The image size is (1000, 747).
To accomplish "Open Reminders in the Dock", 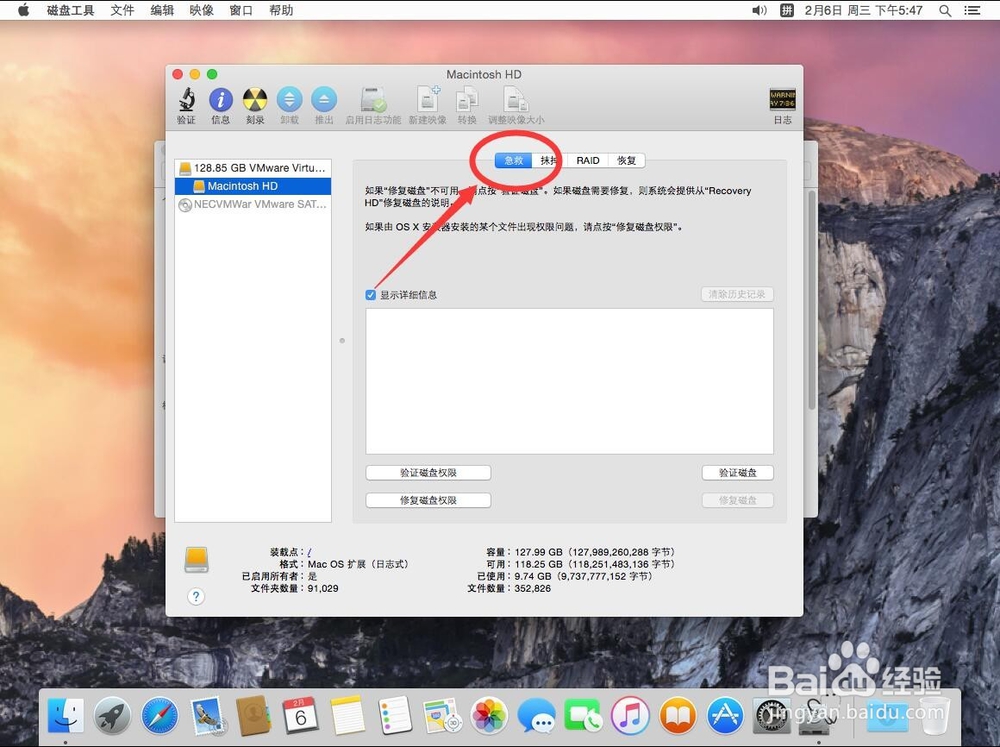I will (395, 715).
